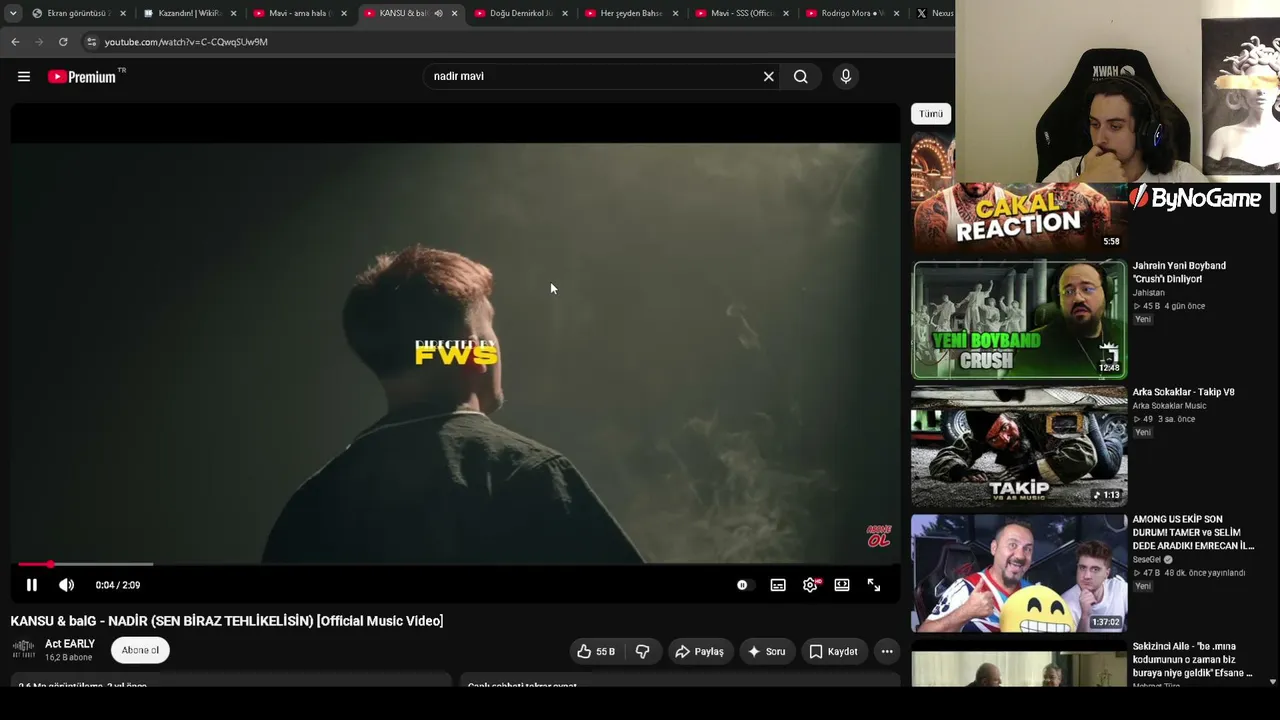This screenshot has height=720, width=1280.
Task: Open the Act EARLY channel avatar
Action: coord(23,650)
